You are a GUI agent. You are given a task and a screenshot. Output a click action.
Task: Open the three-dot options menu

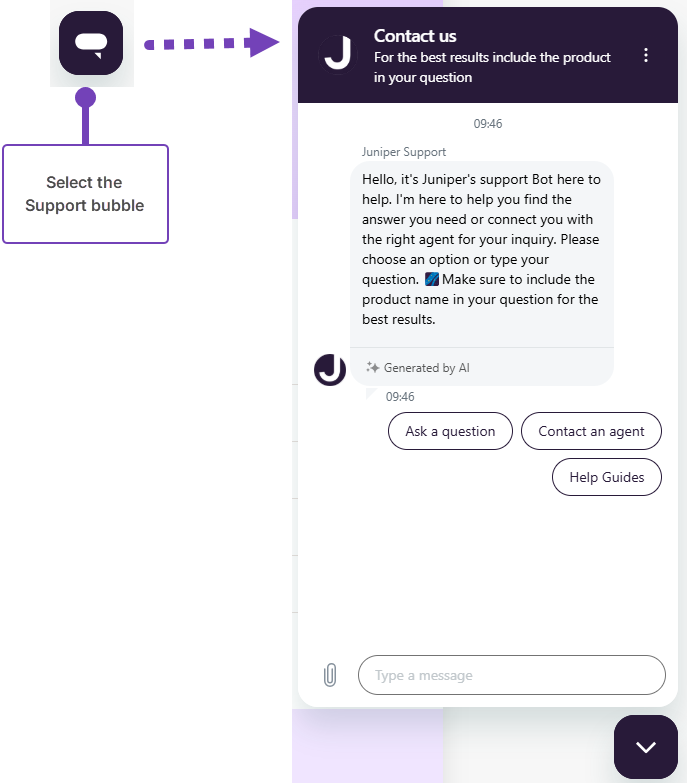pos(646,55)
